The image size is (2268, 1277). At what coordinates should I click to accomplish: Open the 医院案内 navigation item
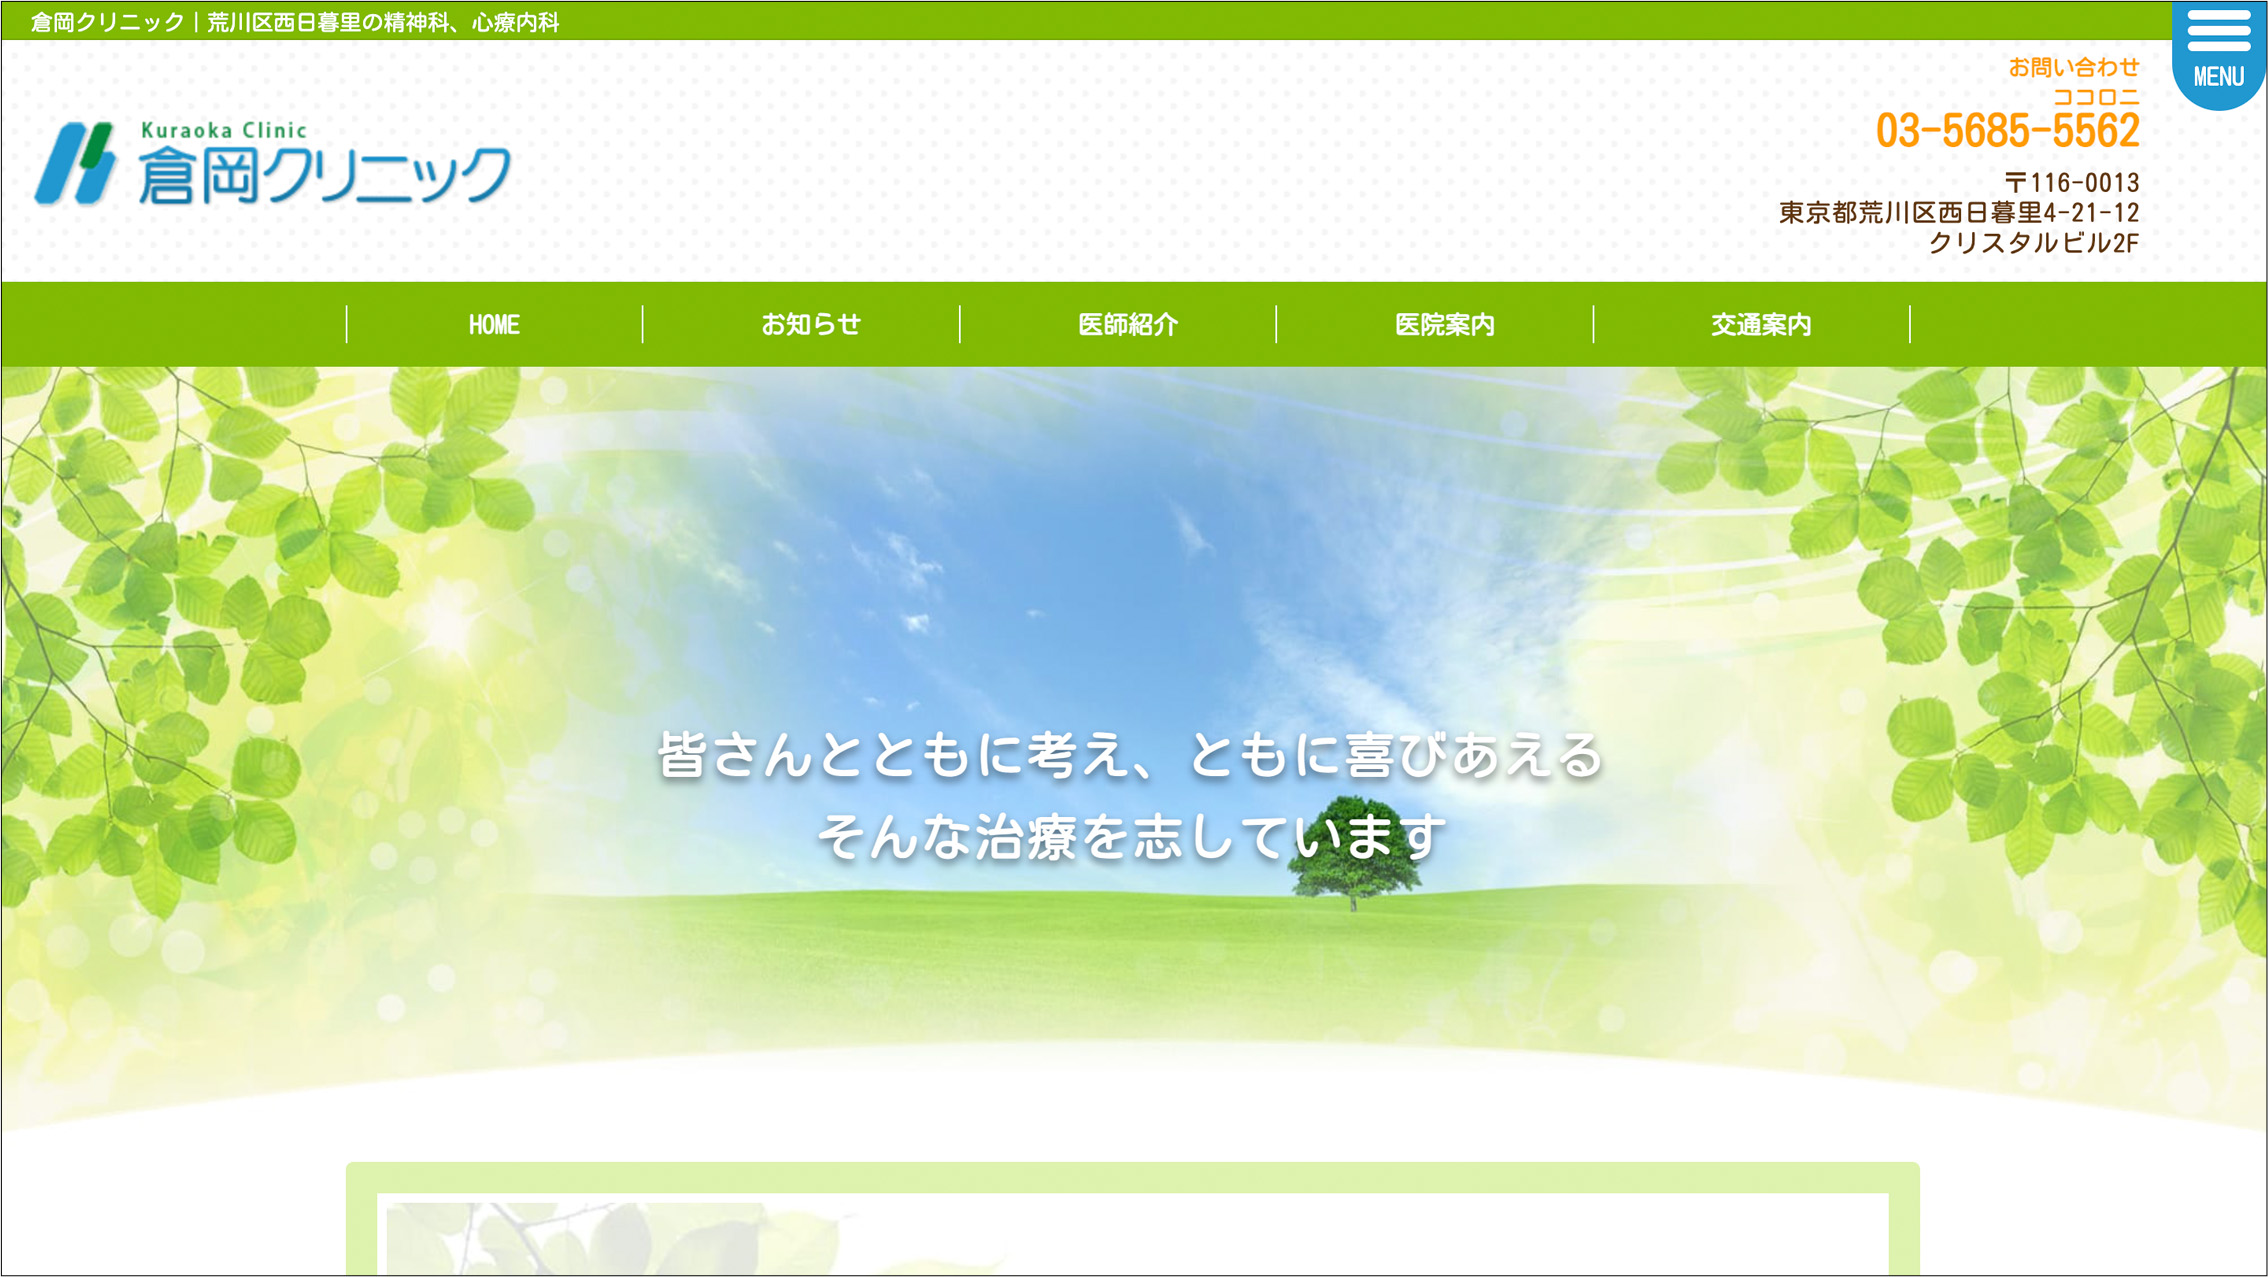pos(1444,324)
